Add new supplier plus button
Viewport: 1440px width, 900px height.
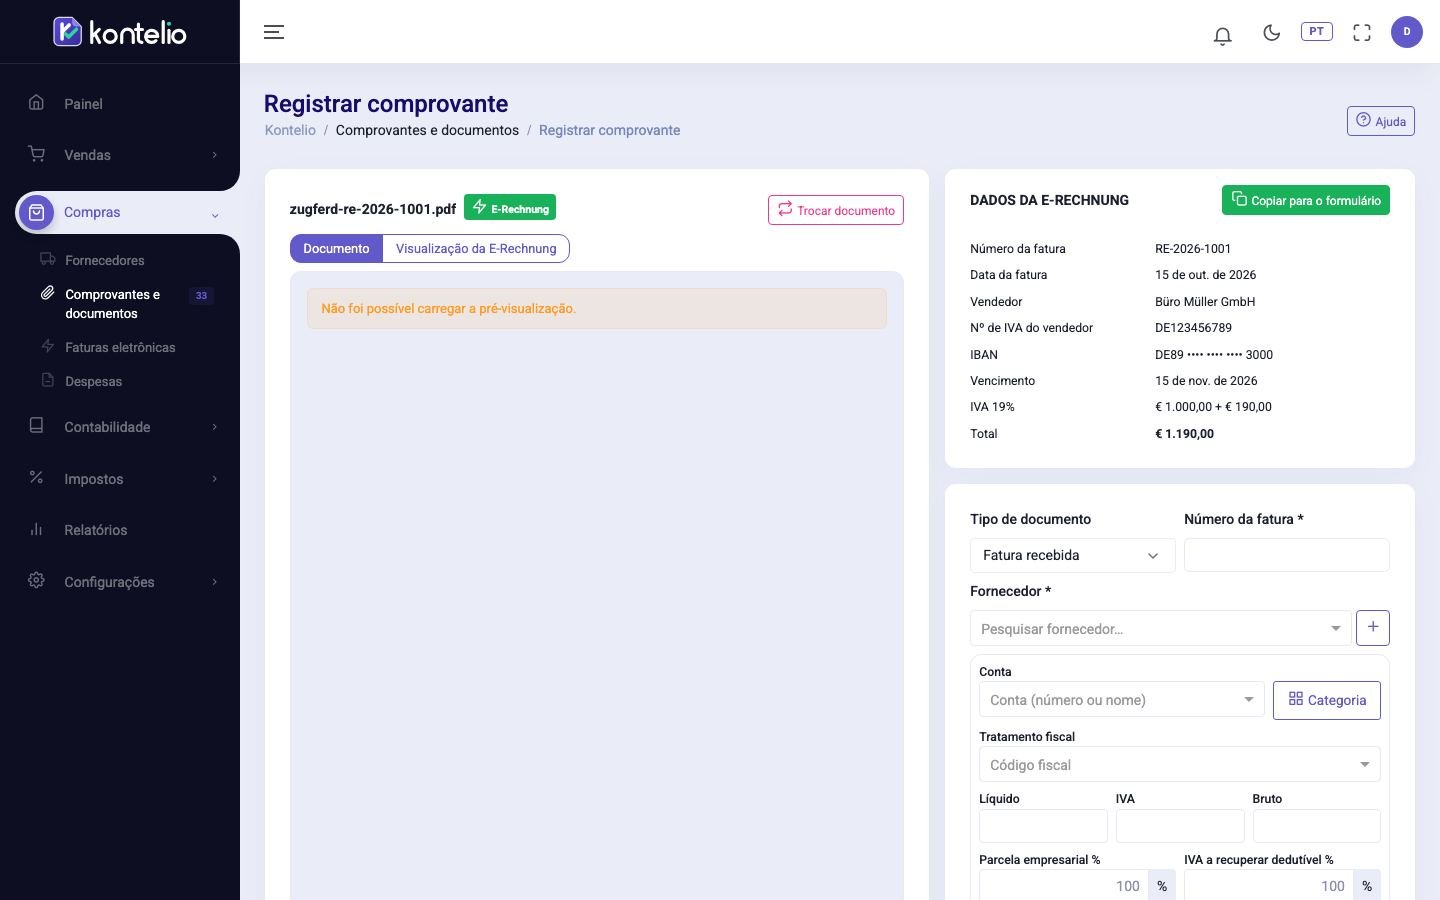[1373, 627]
